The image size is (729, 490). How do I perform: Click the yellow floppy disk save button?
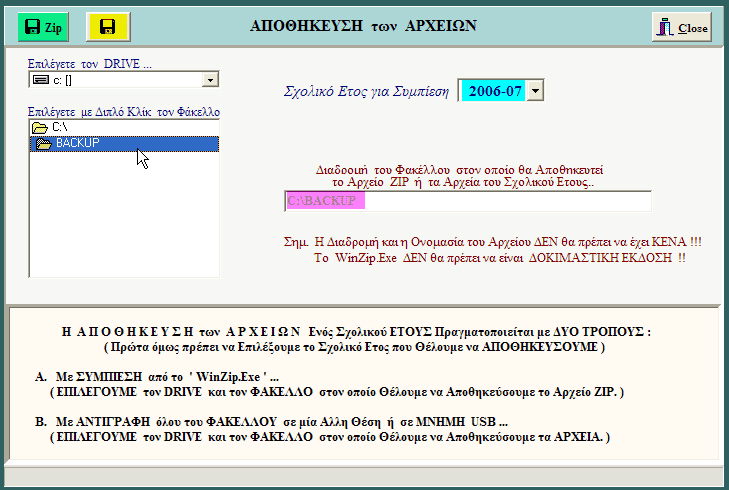tap(108, 27)
